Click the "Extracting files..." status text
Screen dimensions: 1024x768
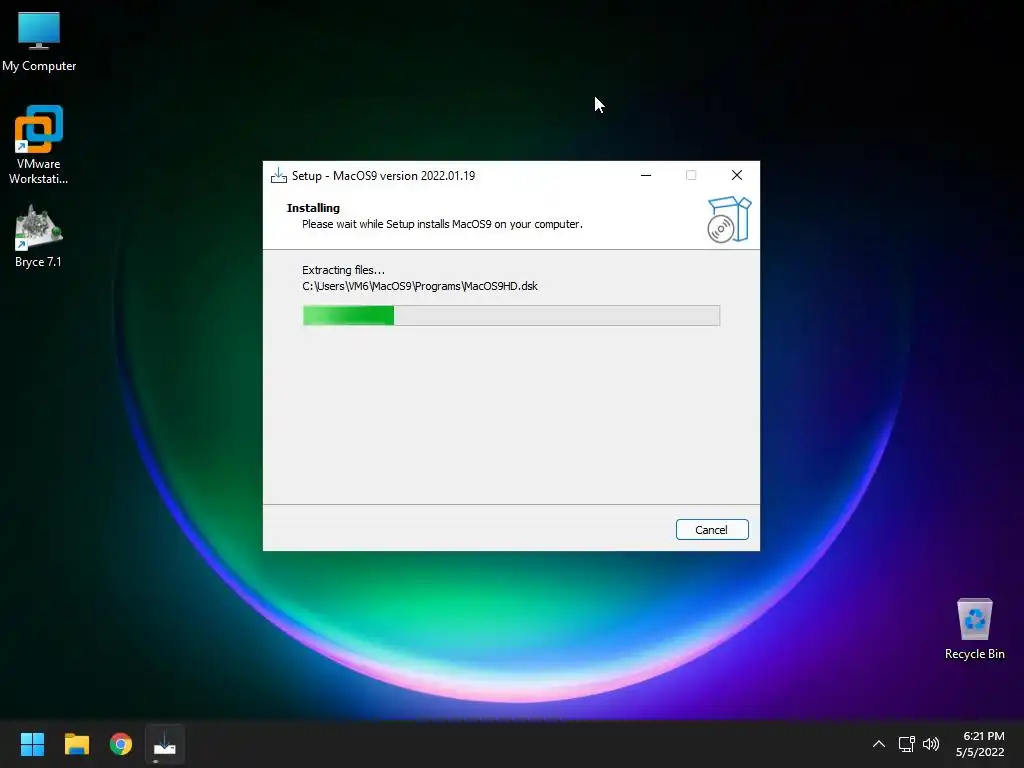pyautogui.click(x=344, y=270)
